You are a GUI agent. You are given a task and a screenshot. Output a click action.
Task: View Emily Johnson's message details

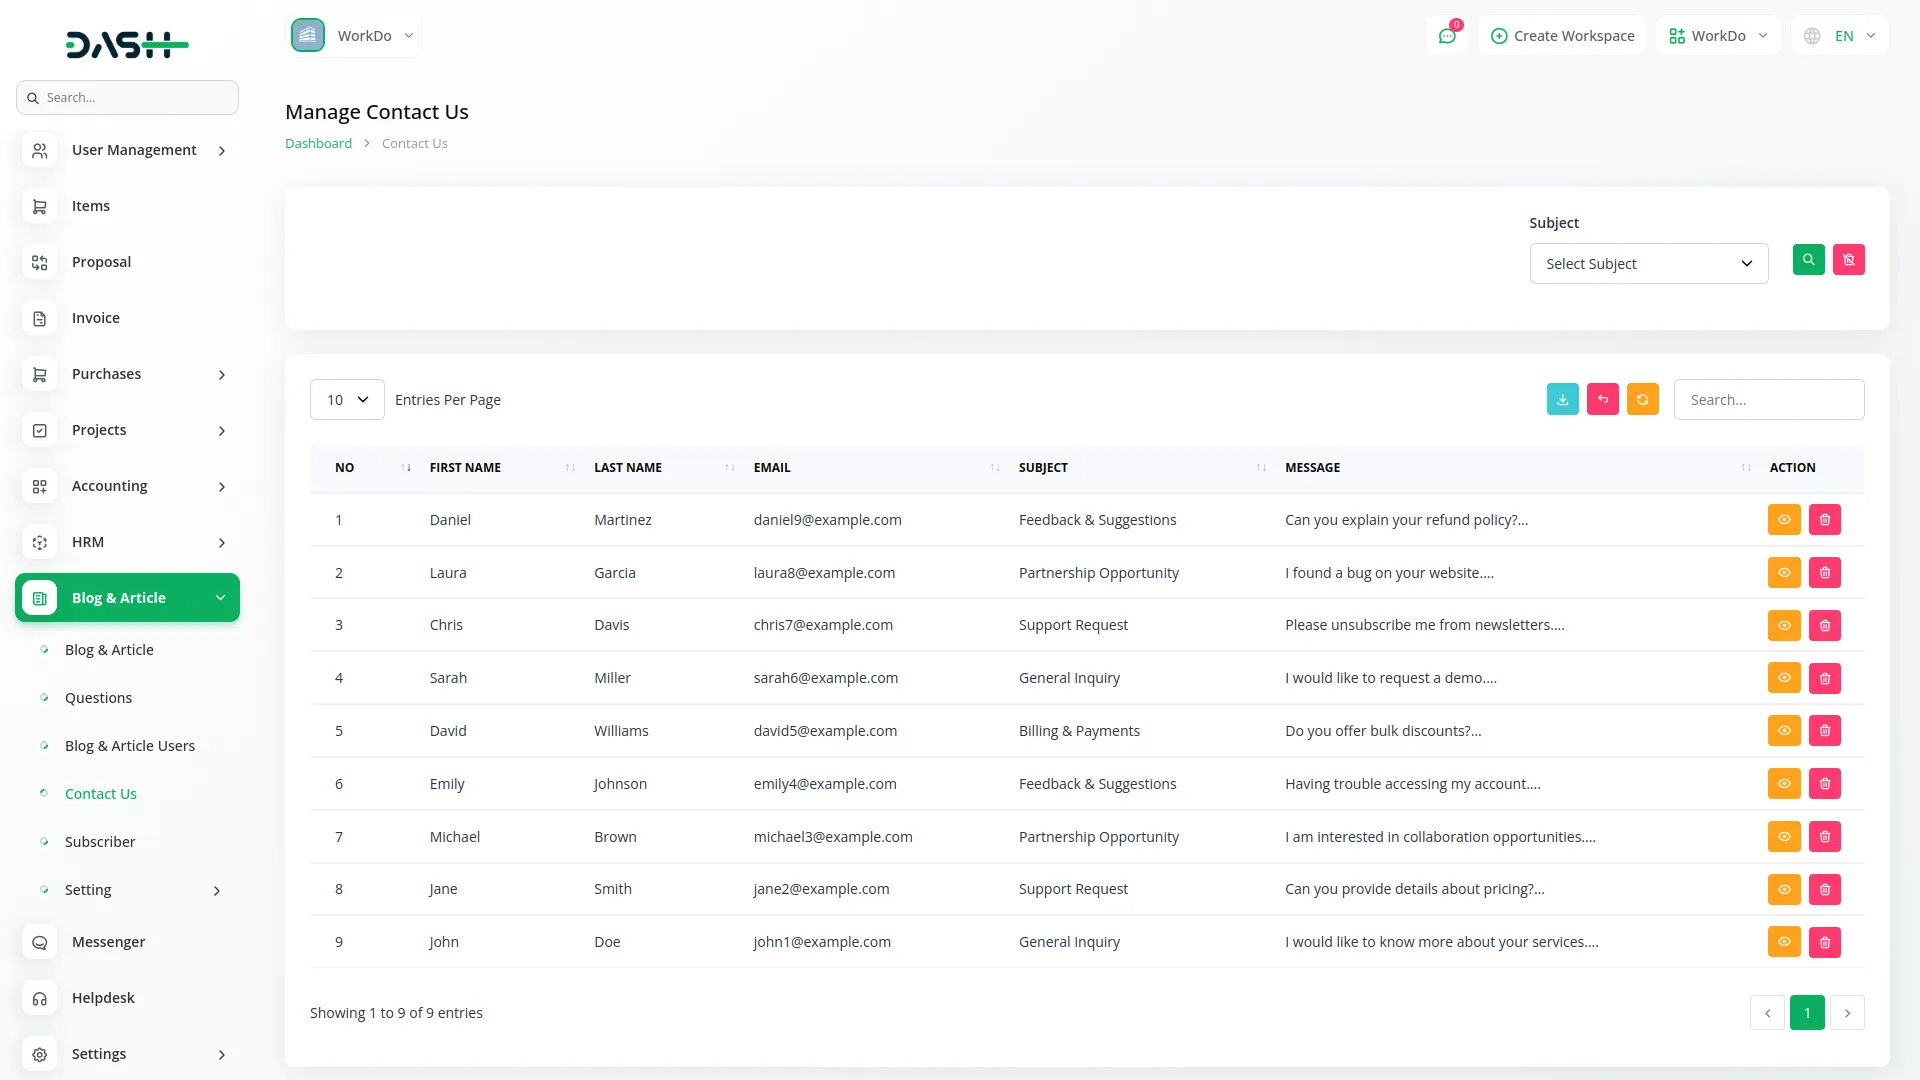[x=1783, y=784]
